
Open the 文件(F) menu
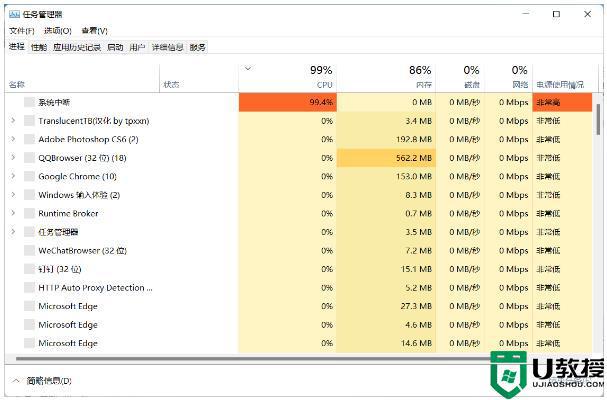point(22,31)
